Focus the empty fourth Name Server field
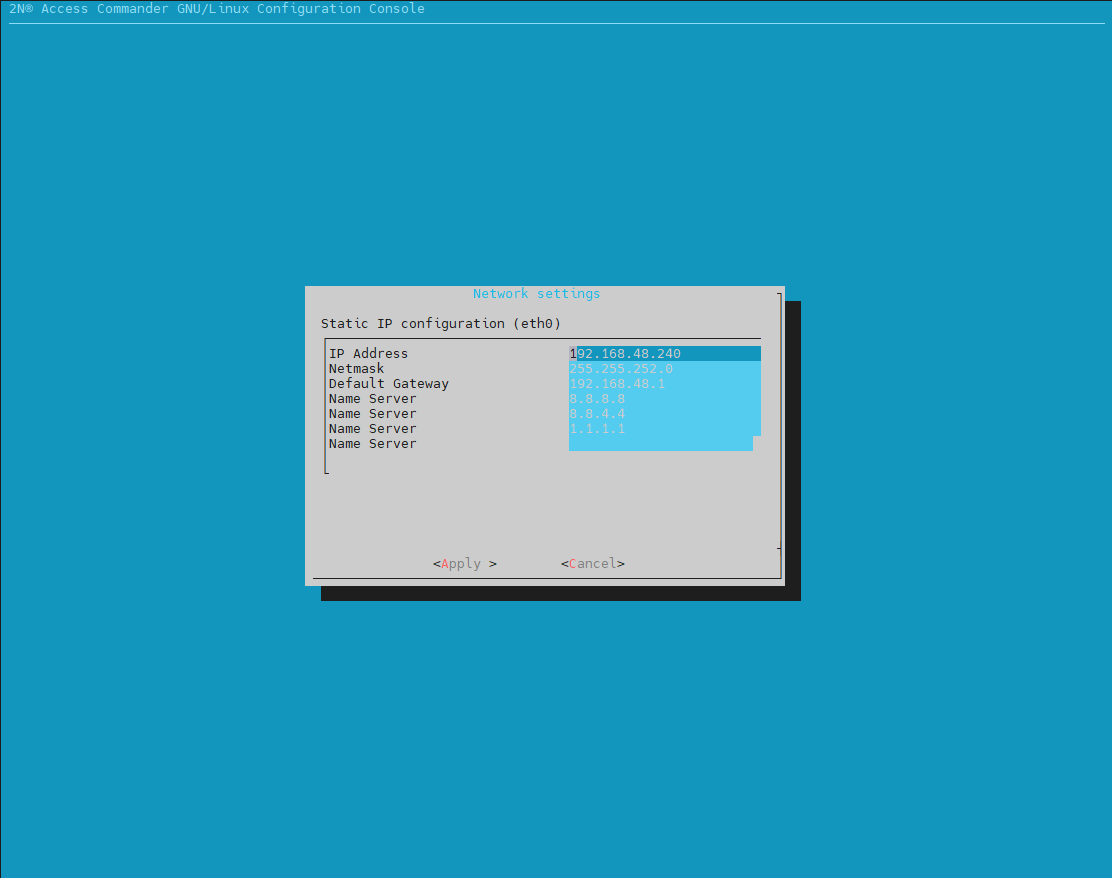 [x=660, y=443]
